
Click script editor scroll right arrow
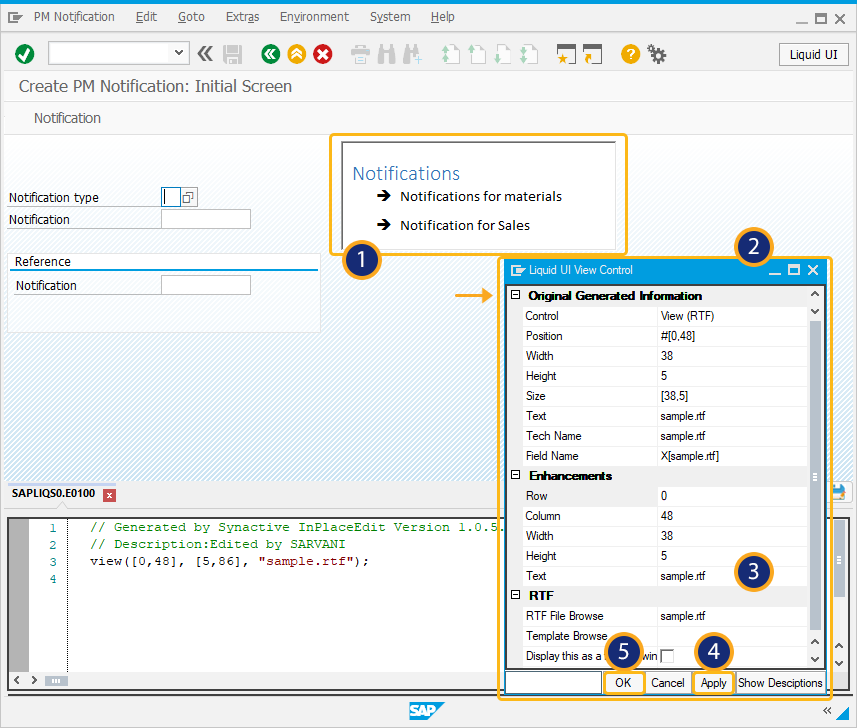point(34,680)
